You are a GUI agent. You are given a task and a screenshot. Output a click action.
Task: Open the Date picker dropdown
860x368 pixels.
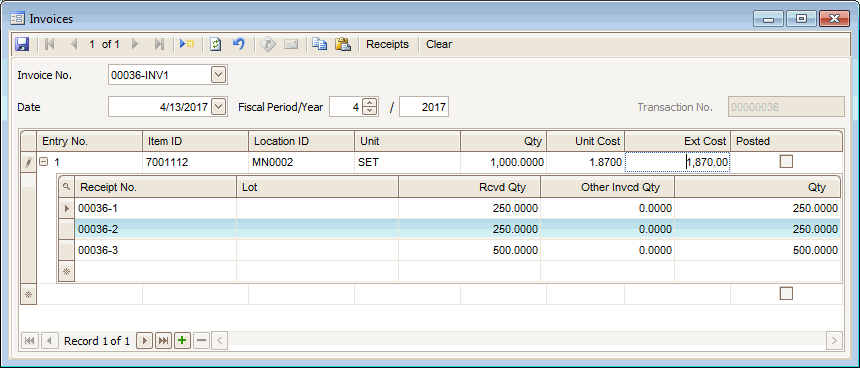(218, 106)
